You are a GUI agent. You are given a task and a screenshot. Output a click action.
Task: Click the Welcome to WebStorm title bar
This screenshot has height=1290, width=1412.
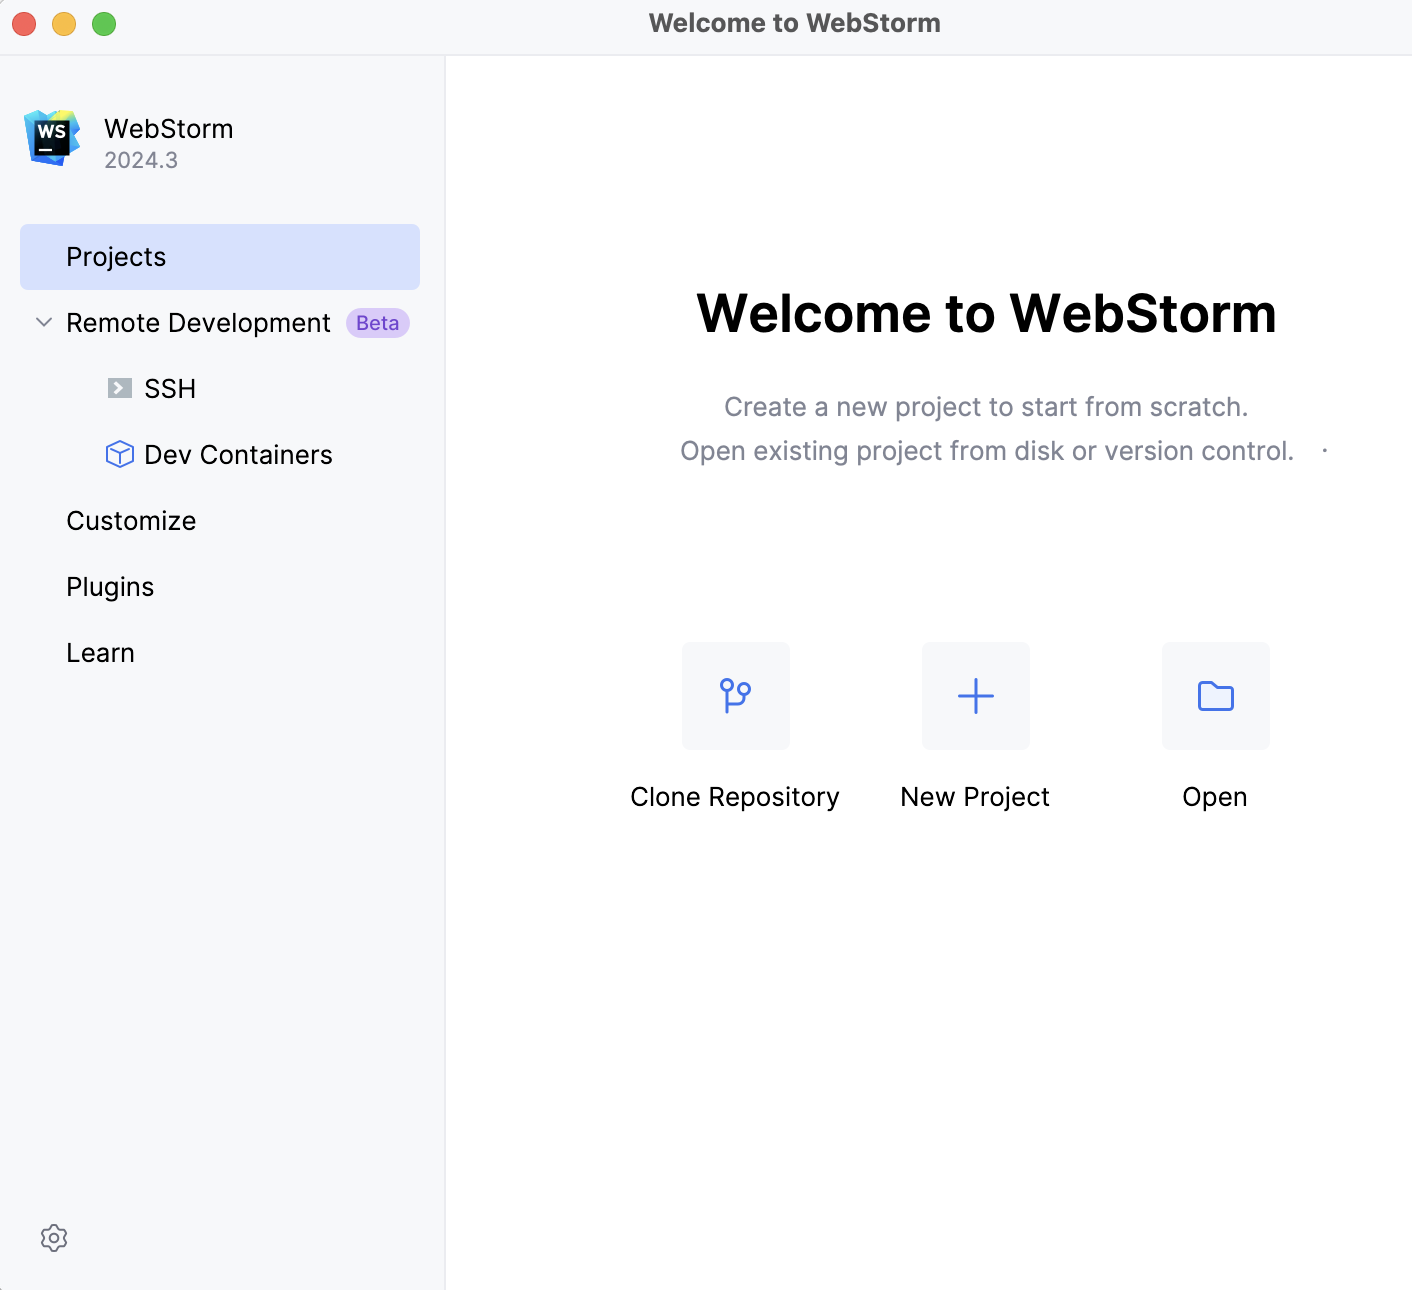pos(795,22)
